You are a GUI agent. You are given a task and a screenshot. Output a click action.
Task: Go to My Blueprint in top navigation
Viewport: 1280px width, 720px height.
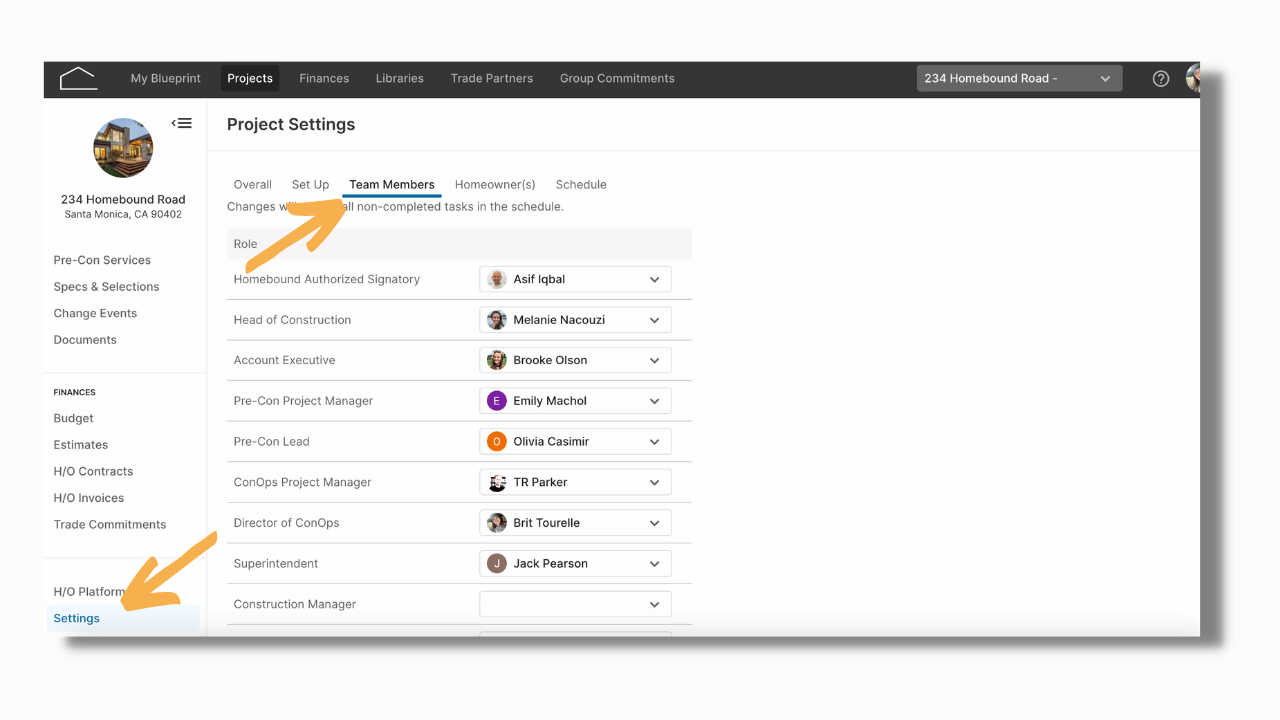tap(166, 78)
